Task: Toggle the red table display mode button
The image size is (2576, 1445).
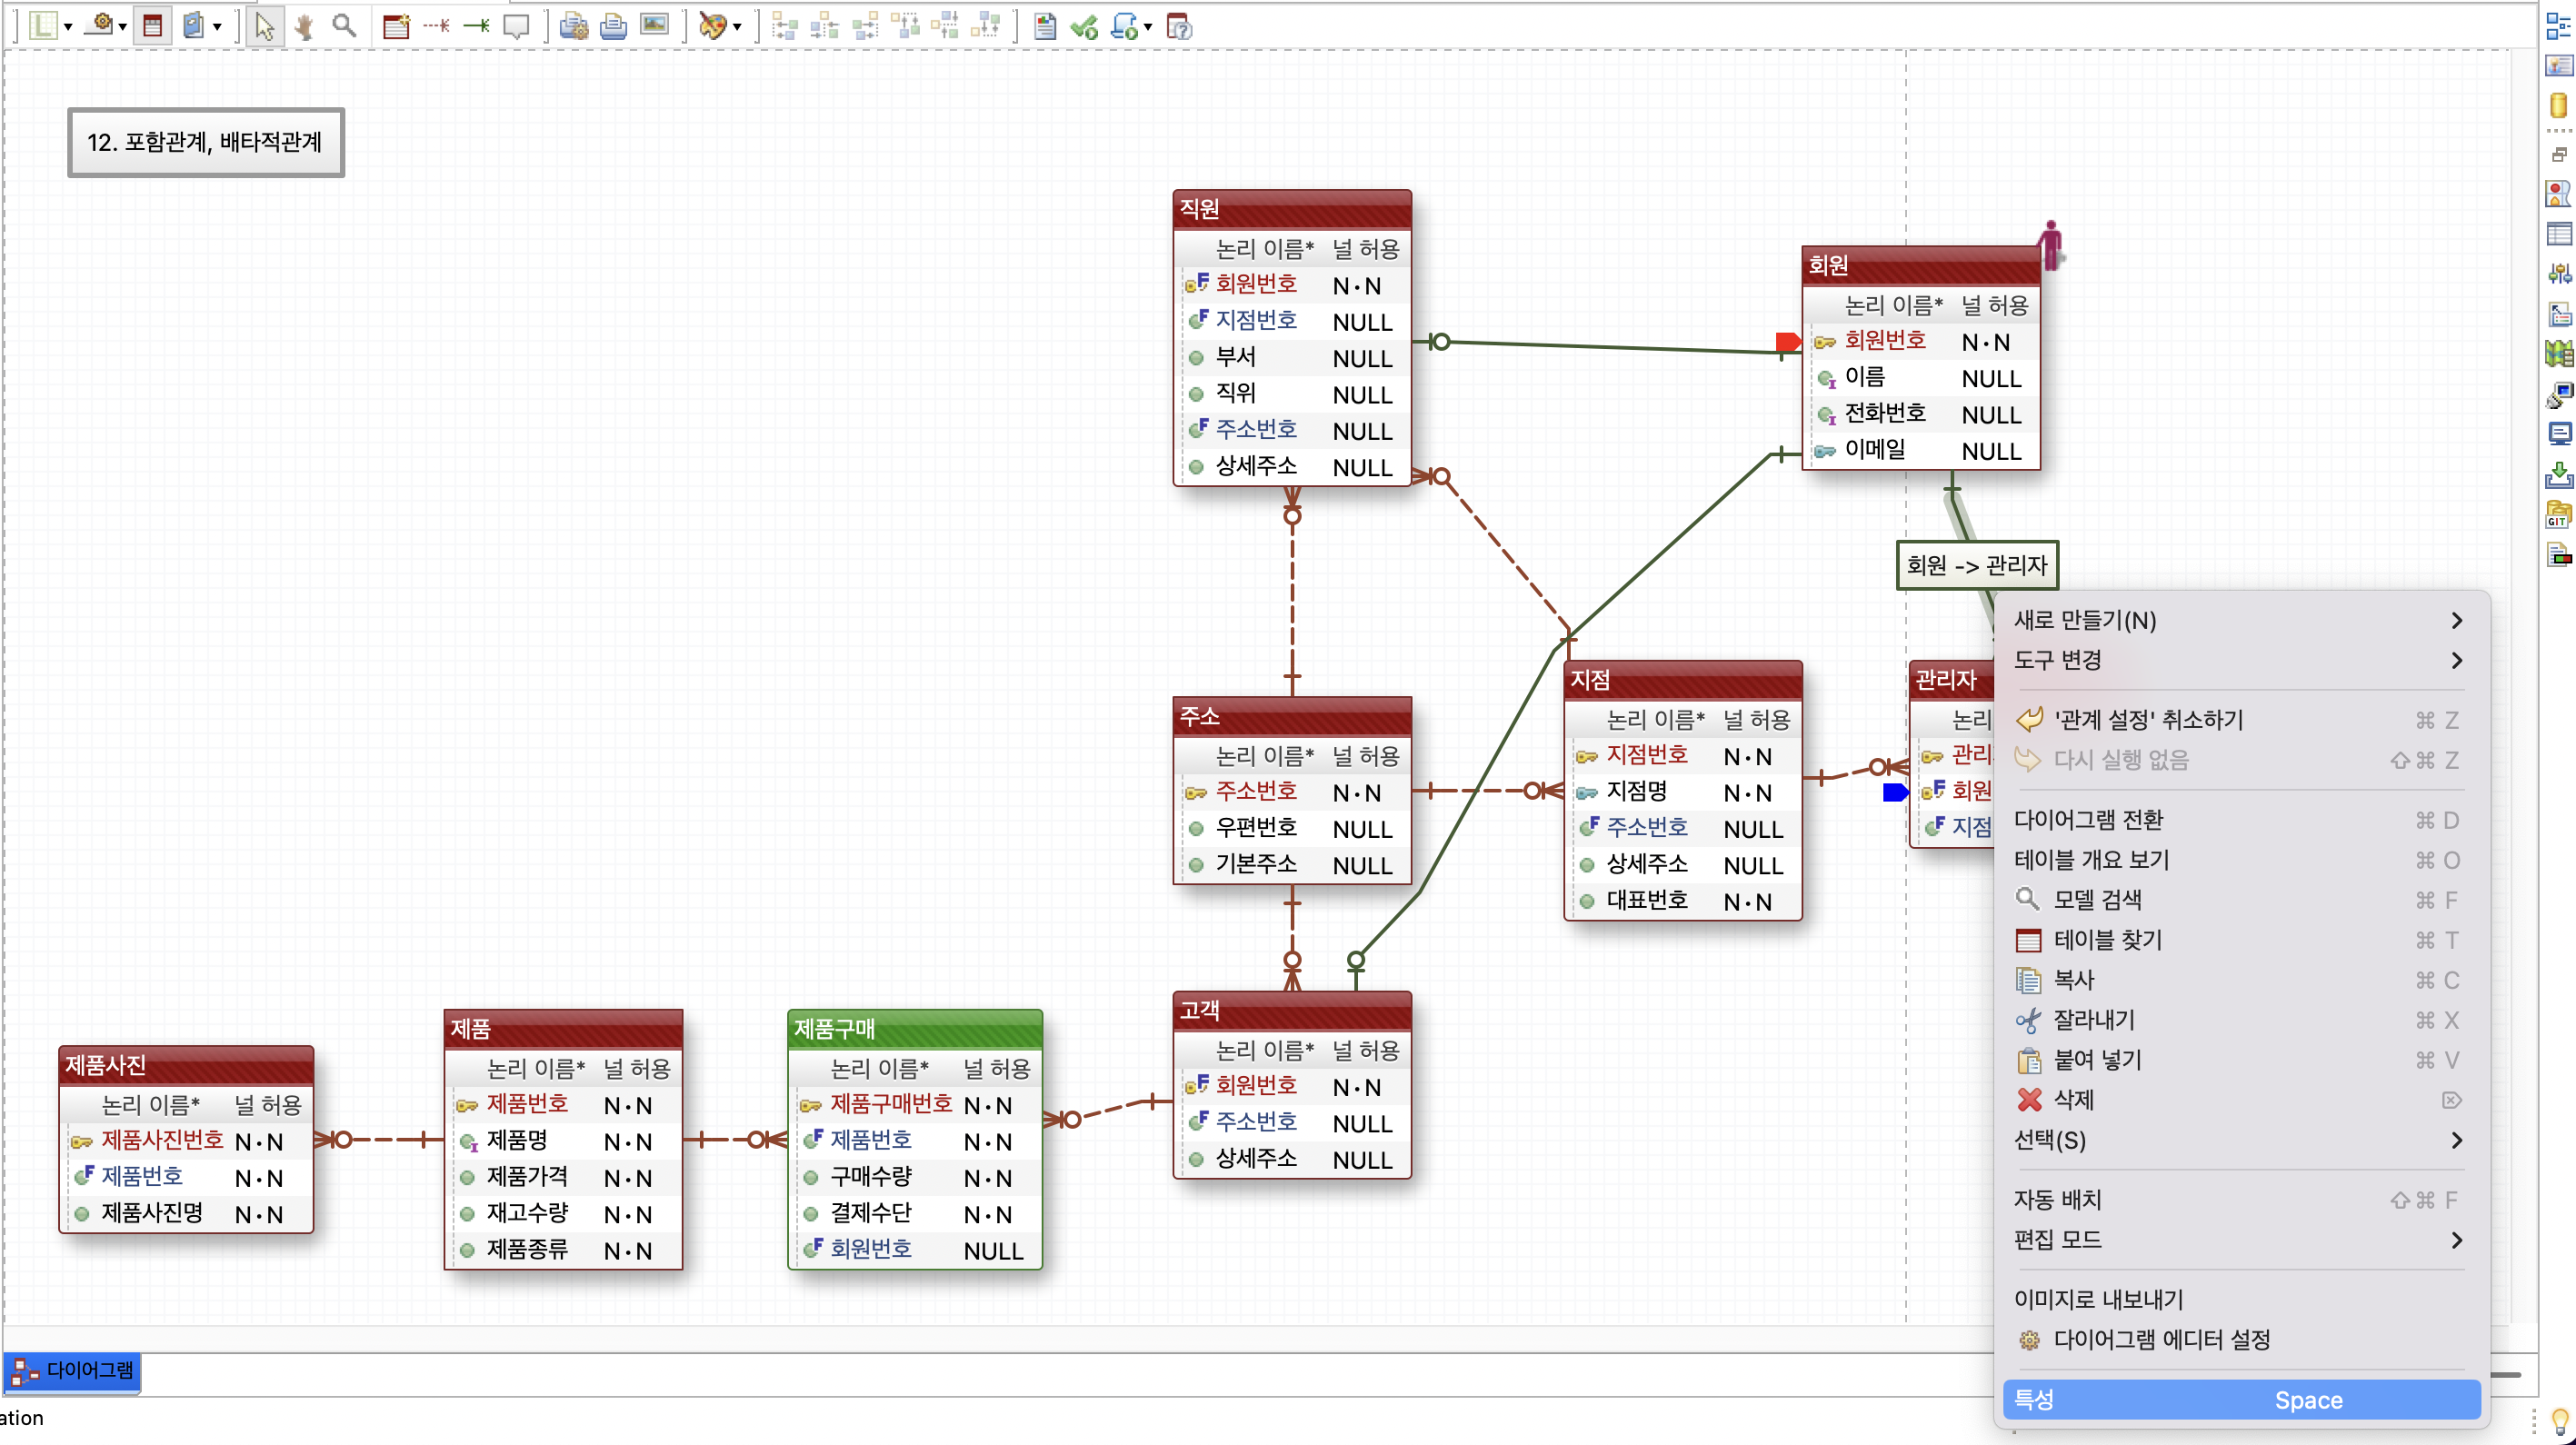Action: [152, 27]
